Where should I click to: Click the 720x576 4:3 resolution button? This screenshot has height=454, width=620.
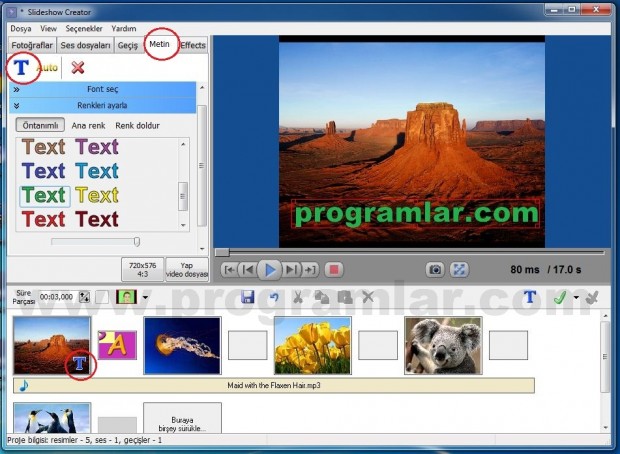[x=142, y=269]
